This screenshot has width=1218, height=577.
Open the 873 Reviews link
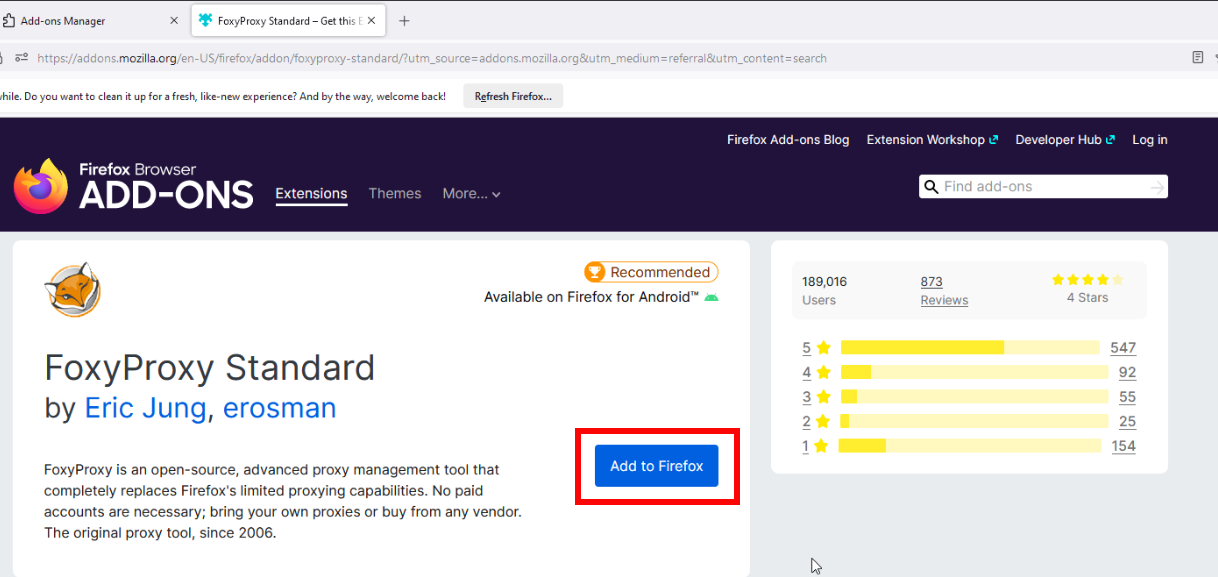pos(944,290)
